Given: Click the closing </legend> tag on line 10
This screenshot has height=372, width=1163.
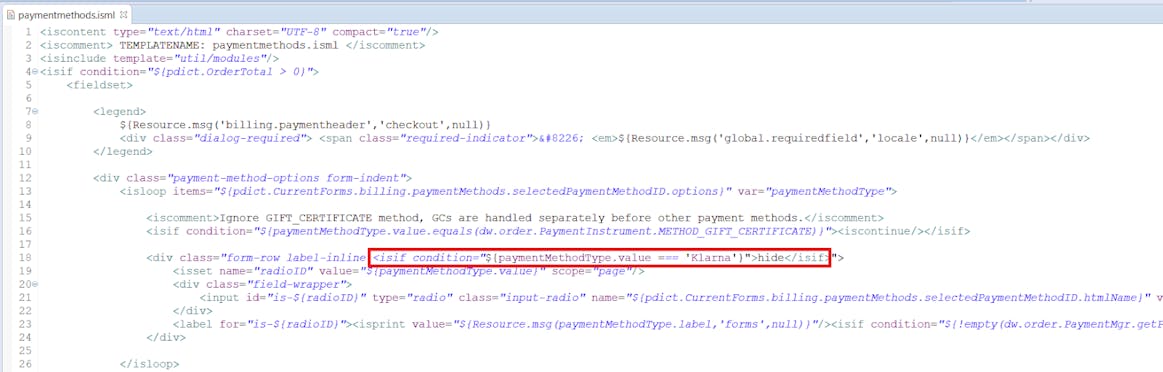Looking at the screenshot, I should coord(122,151).
